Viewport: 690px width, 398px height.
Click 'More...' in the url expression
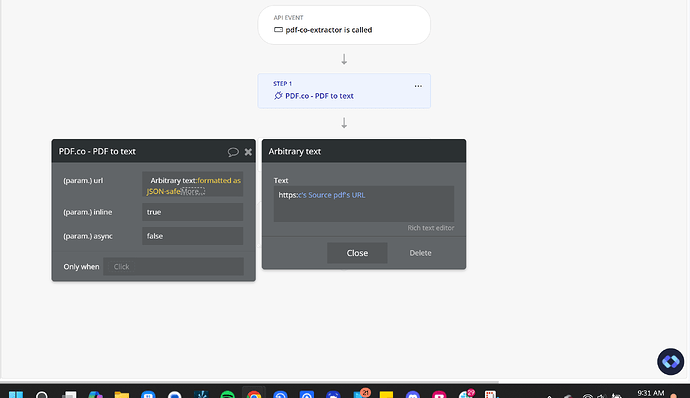coord(193,192)
